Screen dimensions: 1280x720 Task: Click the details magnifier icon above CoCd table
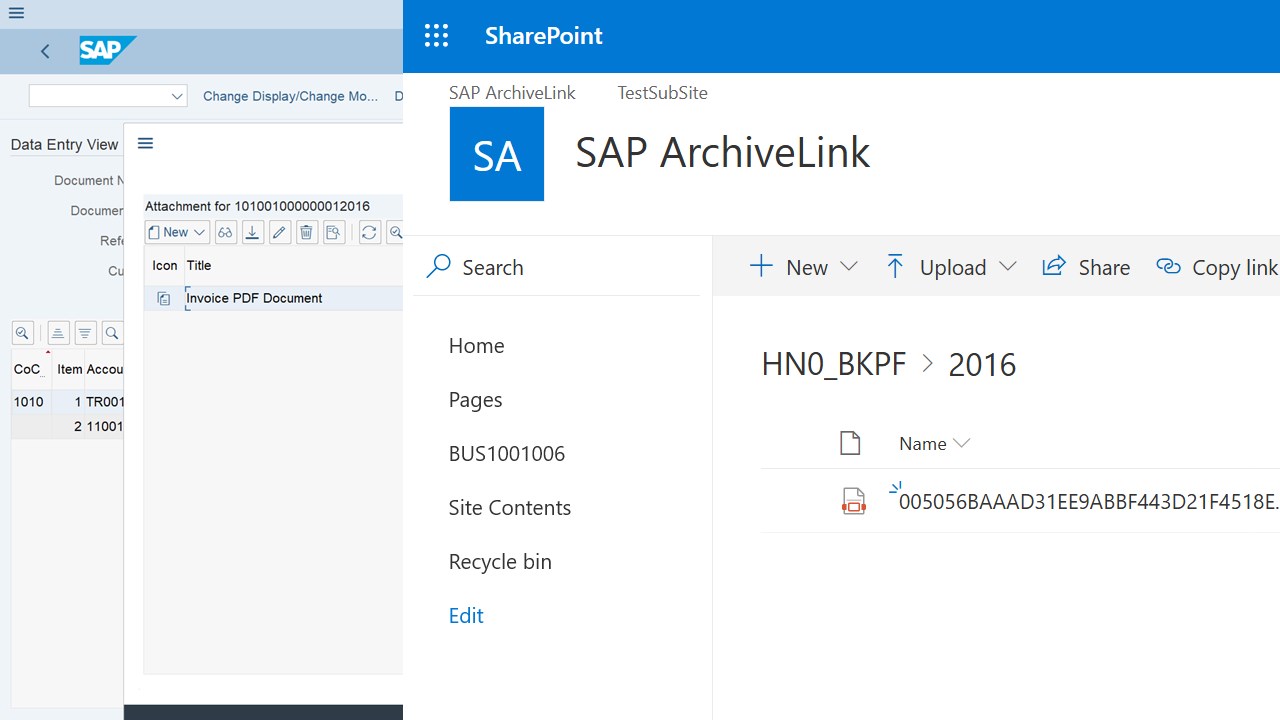[22, 333]
